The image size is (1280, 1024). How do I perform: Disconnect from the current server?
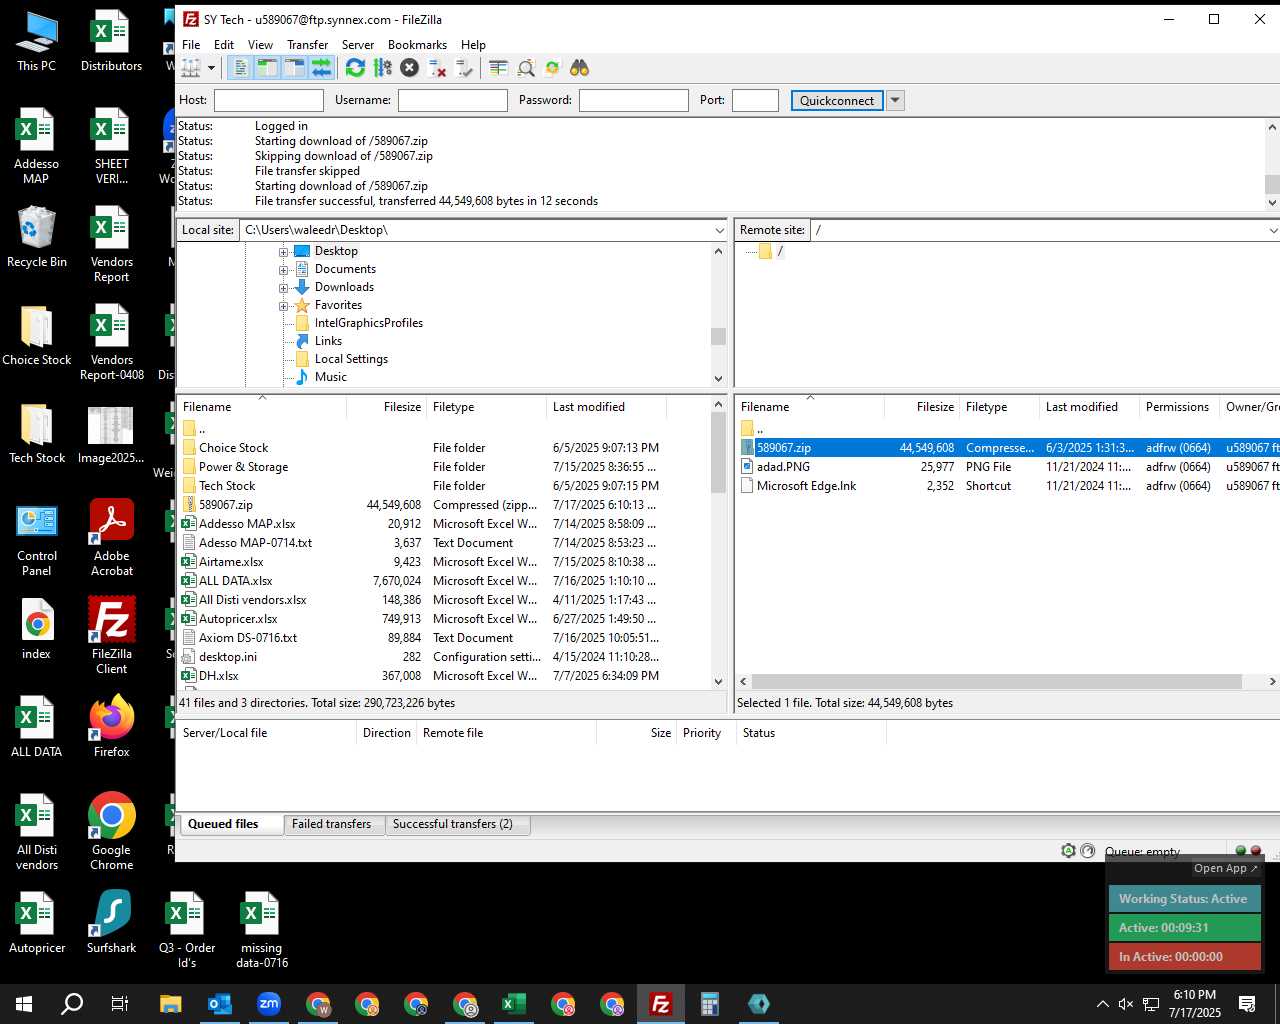[x=437, y=68]
